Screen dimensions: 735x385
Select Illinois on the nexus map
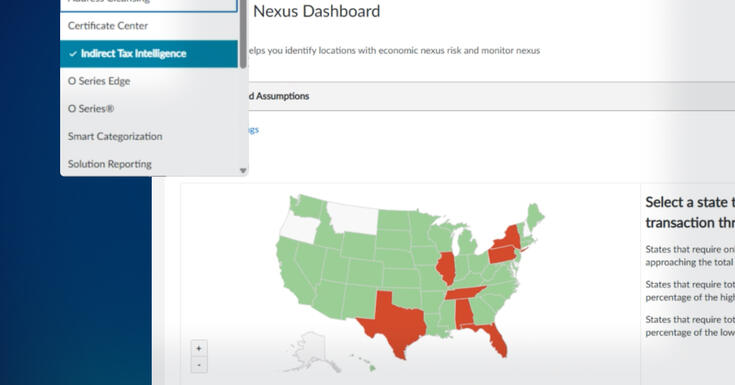(445, 268)
